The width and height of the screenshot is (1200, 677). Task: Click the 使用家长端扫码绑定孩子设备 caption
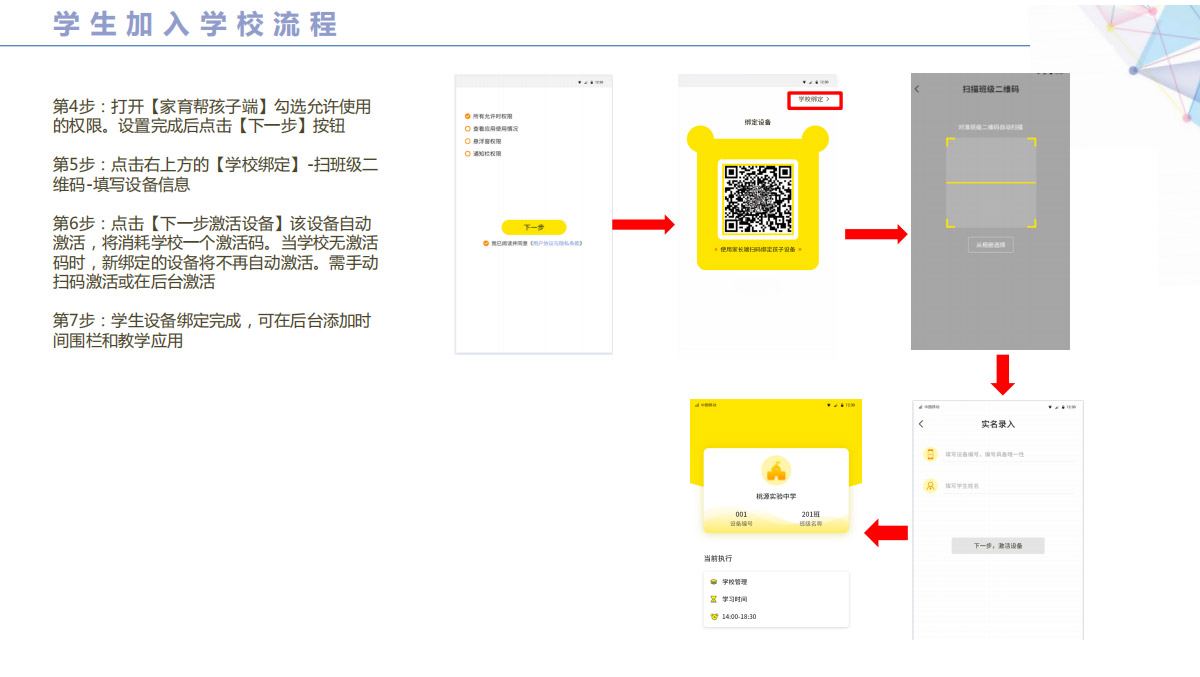point(758,249)
